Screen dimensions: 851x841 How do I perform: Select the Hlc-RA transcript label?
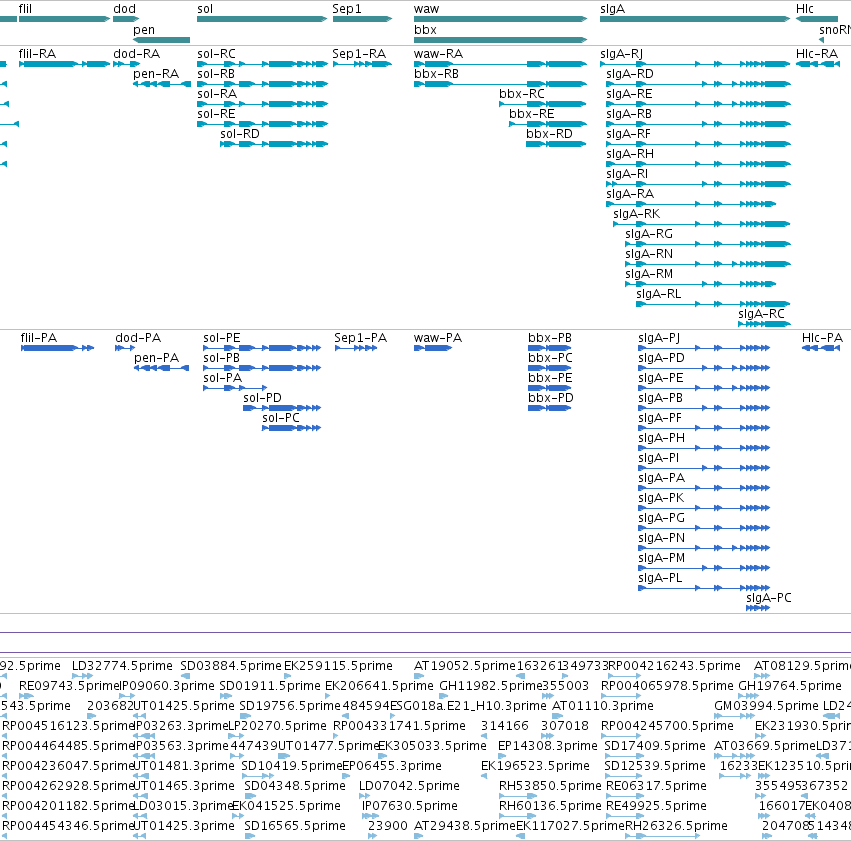[817, 54]
